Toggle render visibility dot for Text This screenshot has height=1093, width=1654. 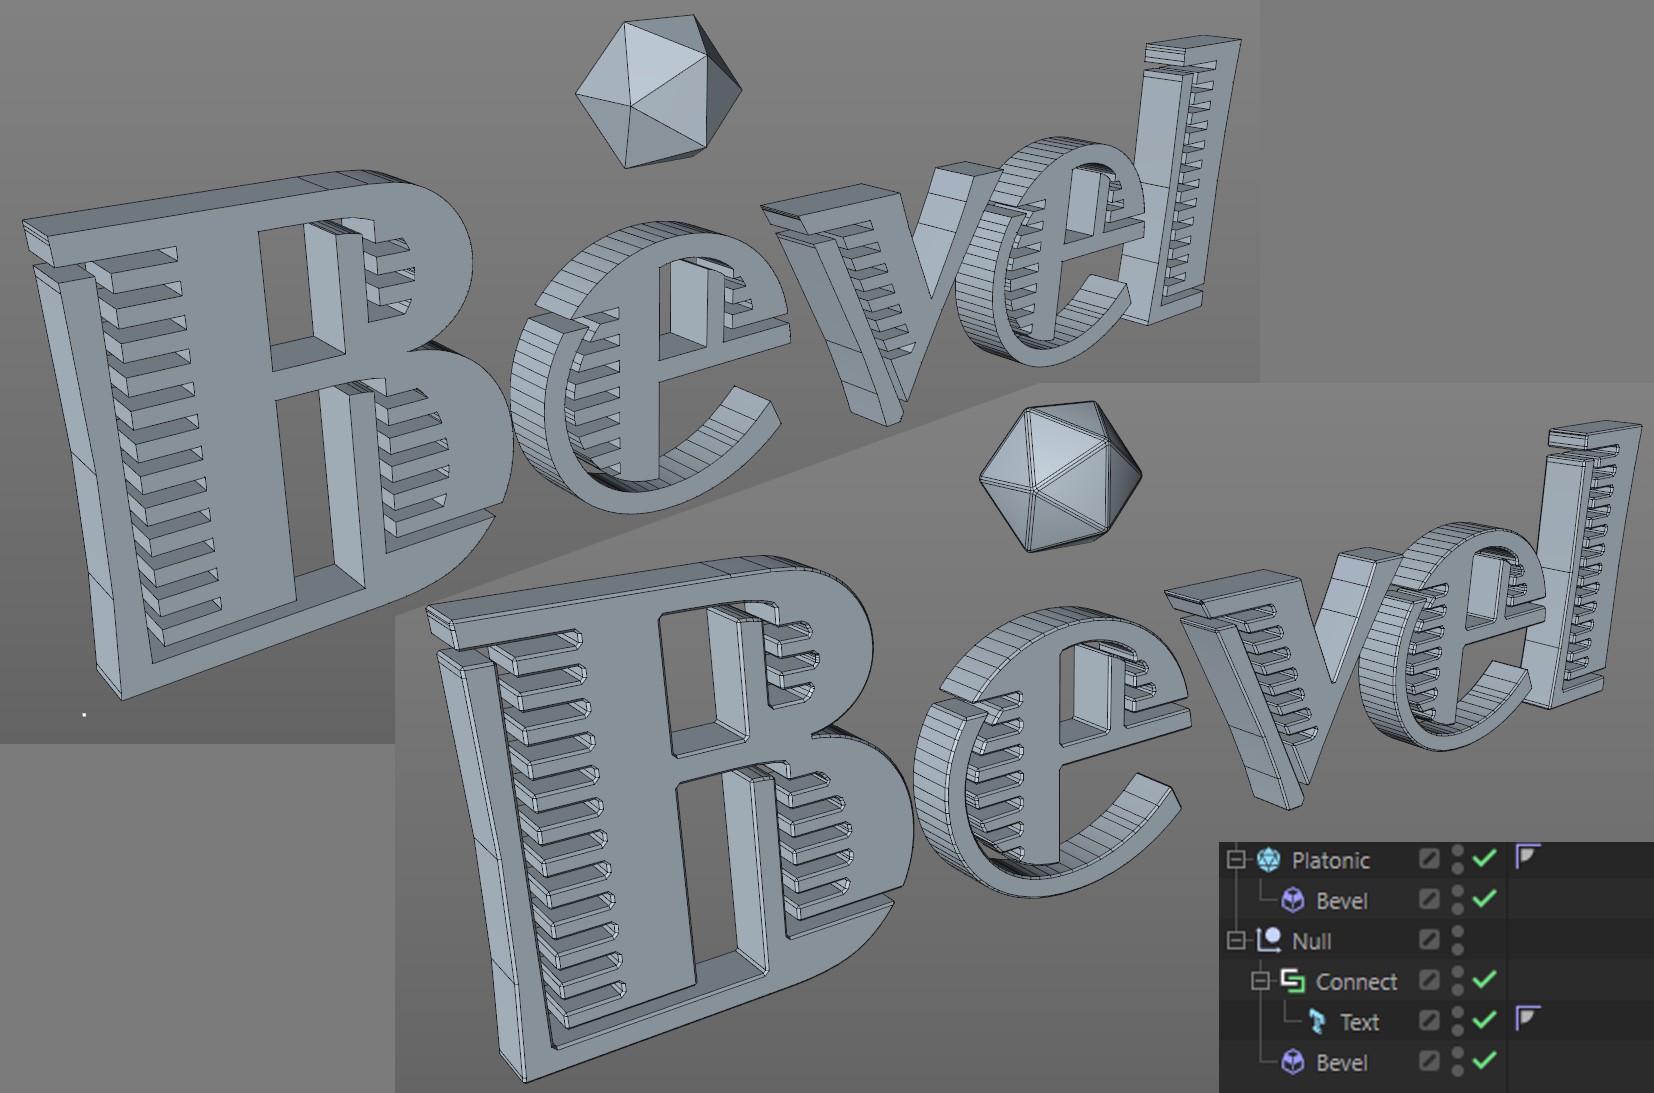[1458, 1029]
